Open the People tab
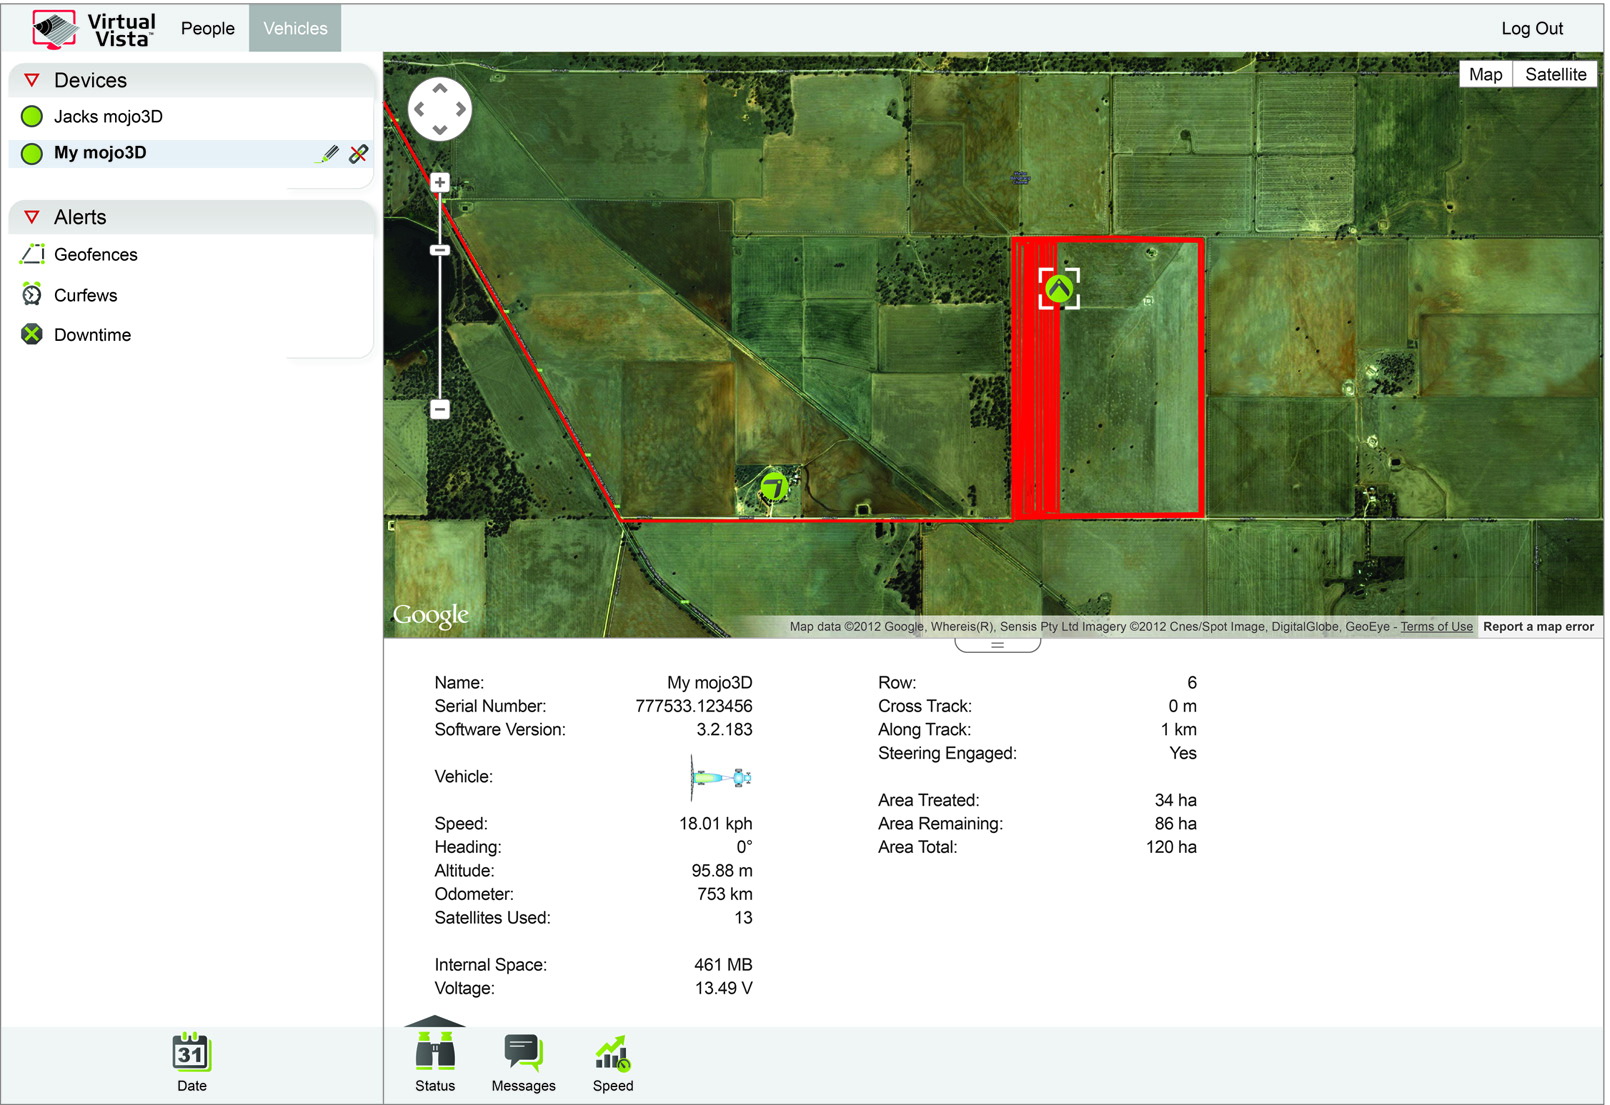This screenshot has width=1610, height=1105. point(208,29)
